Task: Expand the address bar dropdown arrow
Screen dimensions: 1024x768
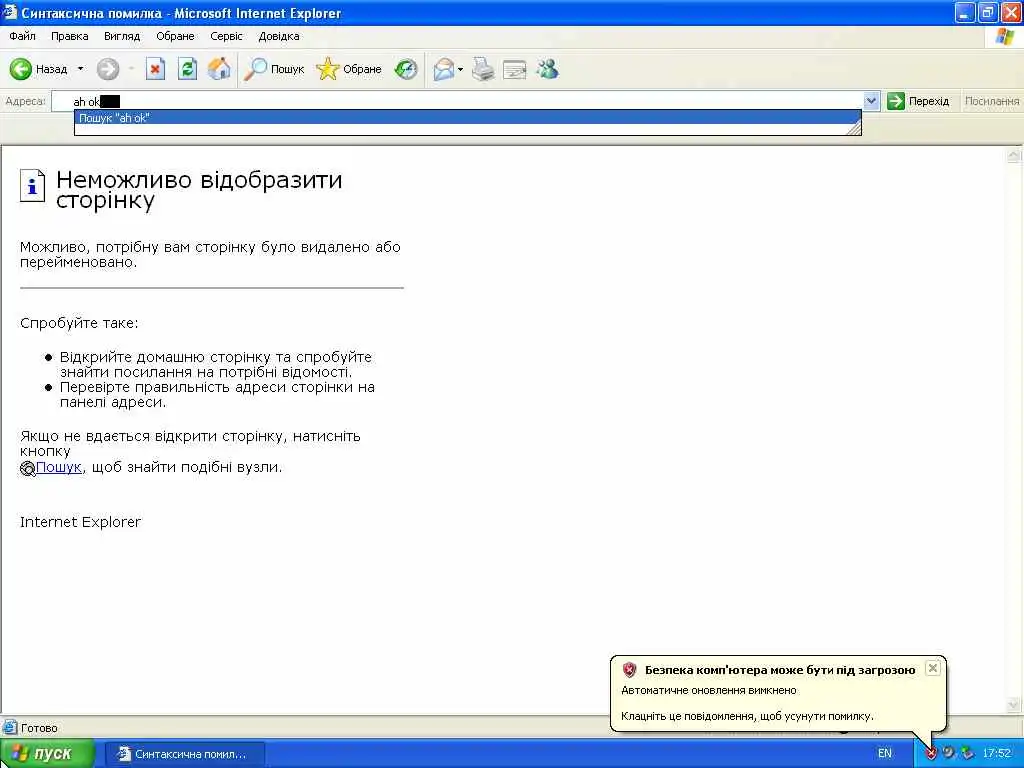Action: click(x=871, y=101)
